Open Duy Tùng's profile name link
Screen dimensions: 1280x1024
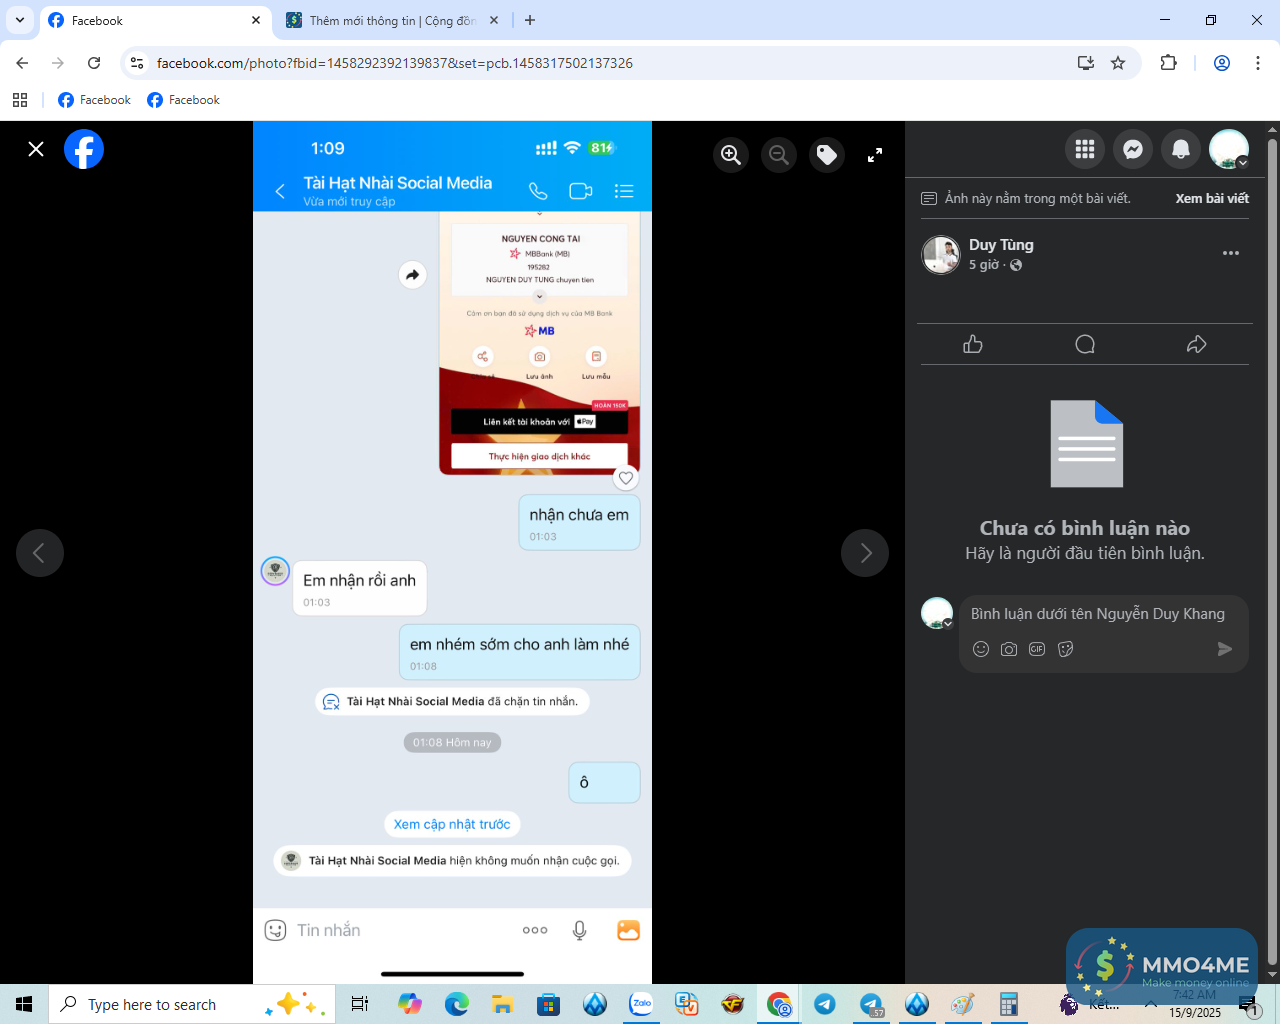pos(1001,245)
